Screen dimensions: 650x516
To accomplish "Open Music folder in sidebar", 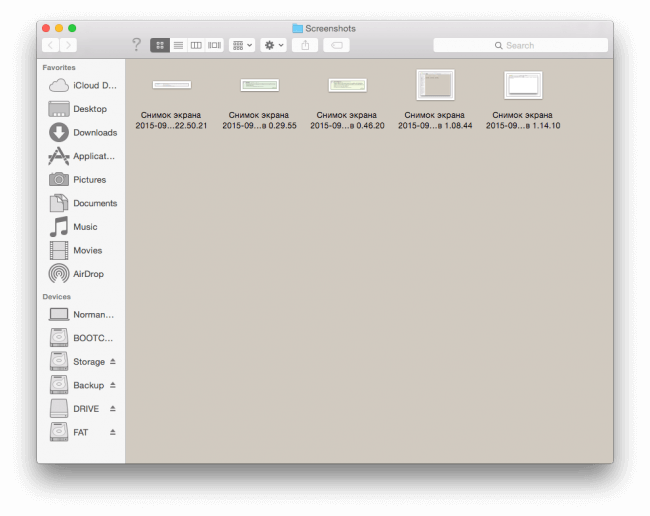I will [82, 227].
